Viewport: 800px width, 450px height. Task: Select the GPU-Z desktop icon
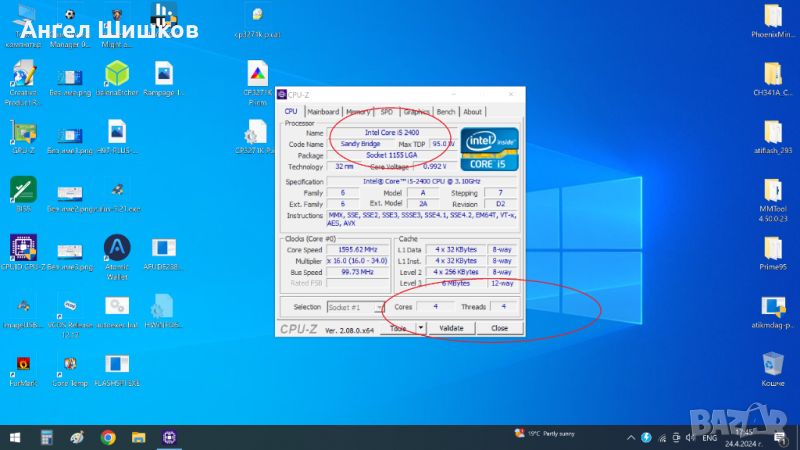click(23, 133)
